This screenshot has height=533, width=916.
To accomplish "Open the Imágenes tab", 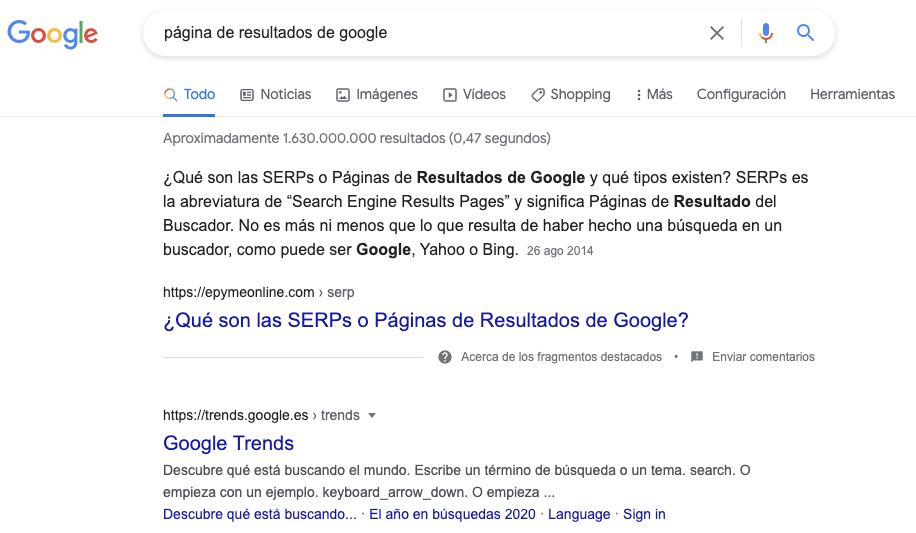I will (x=377, y=95).
